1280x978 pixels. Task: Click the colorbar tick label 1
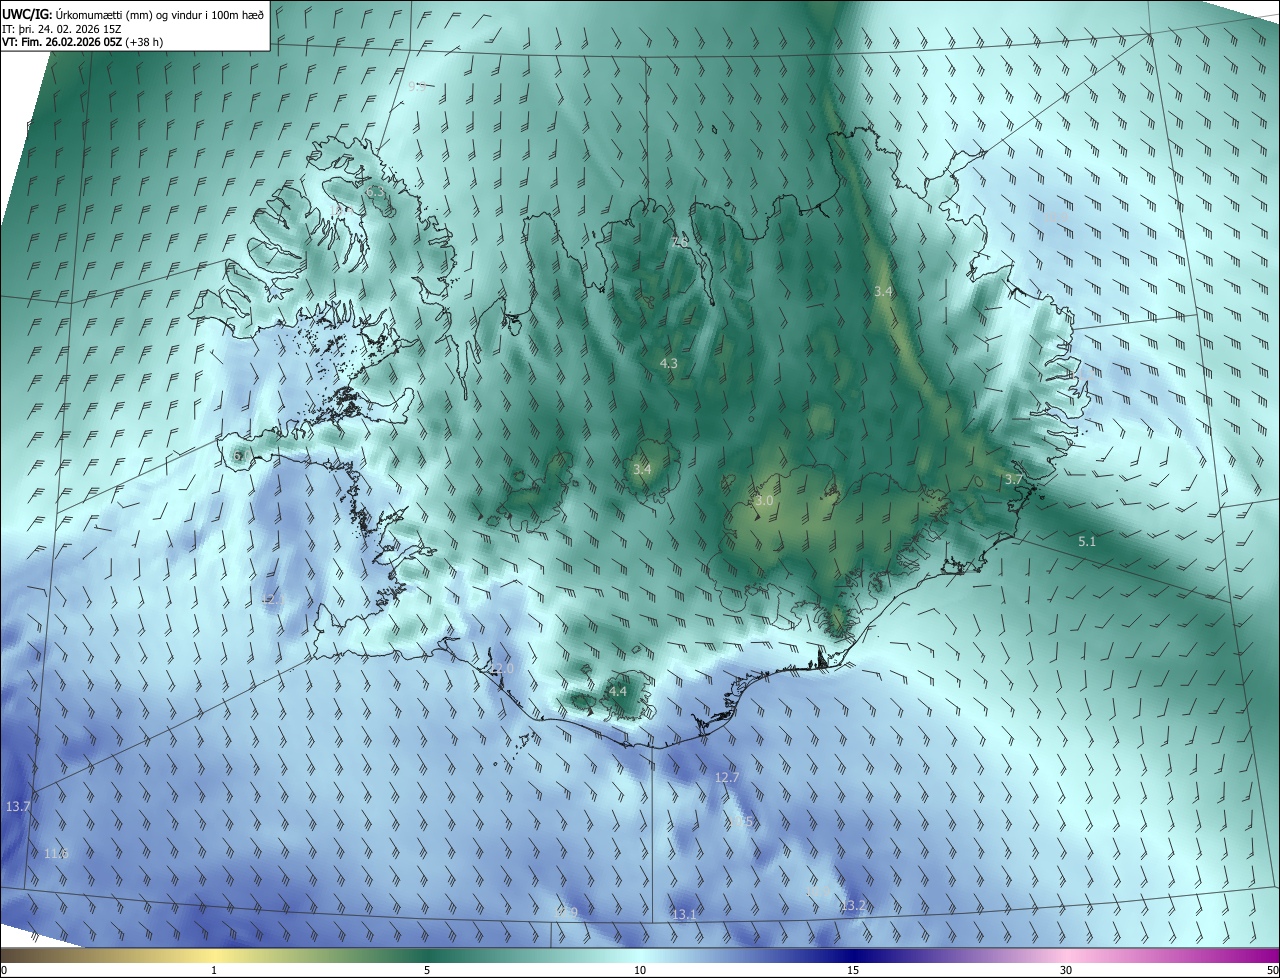(x=214, y=971)
